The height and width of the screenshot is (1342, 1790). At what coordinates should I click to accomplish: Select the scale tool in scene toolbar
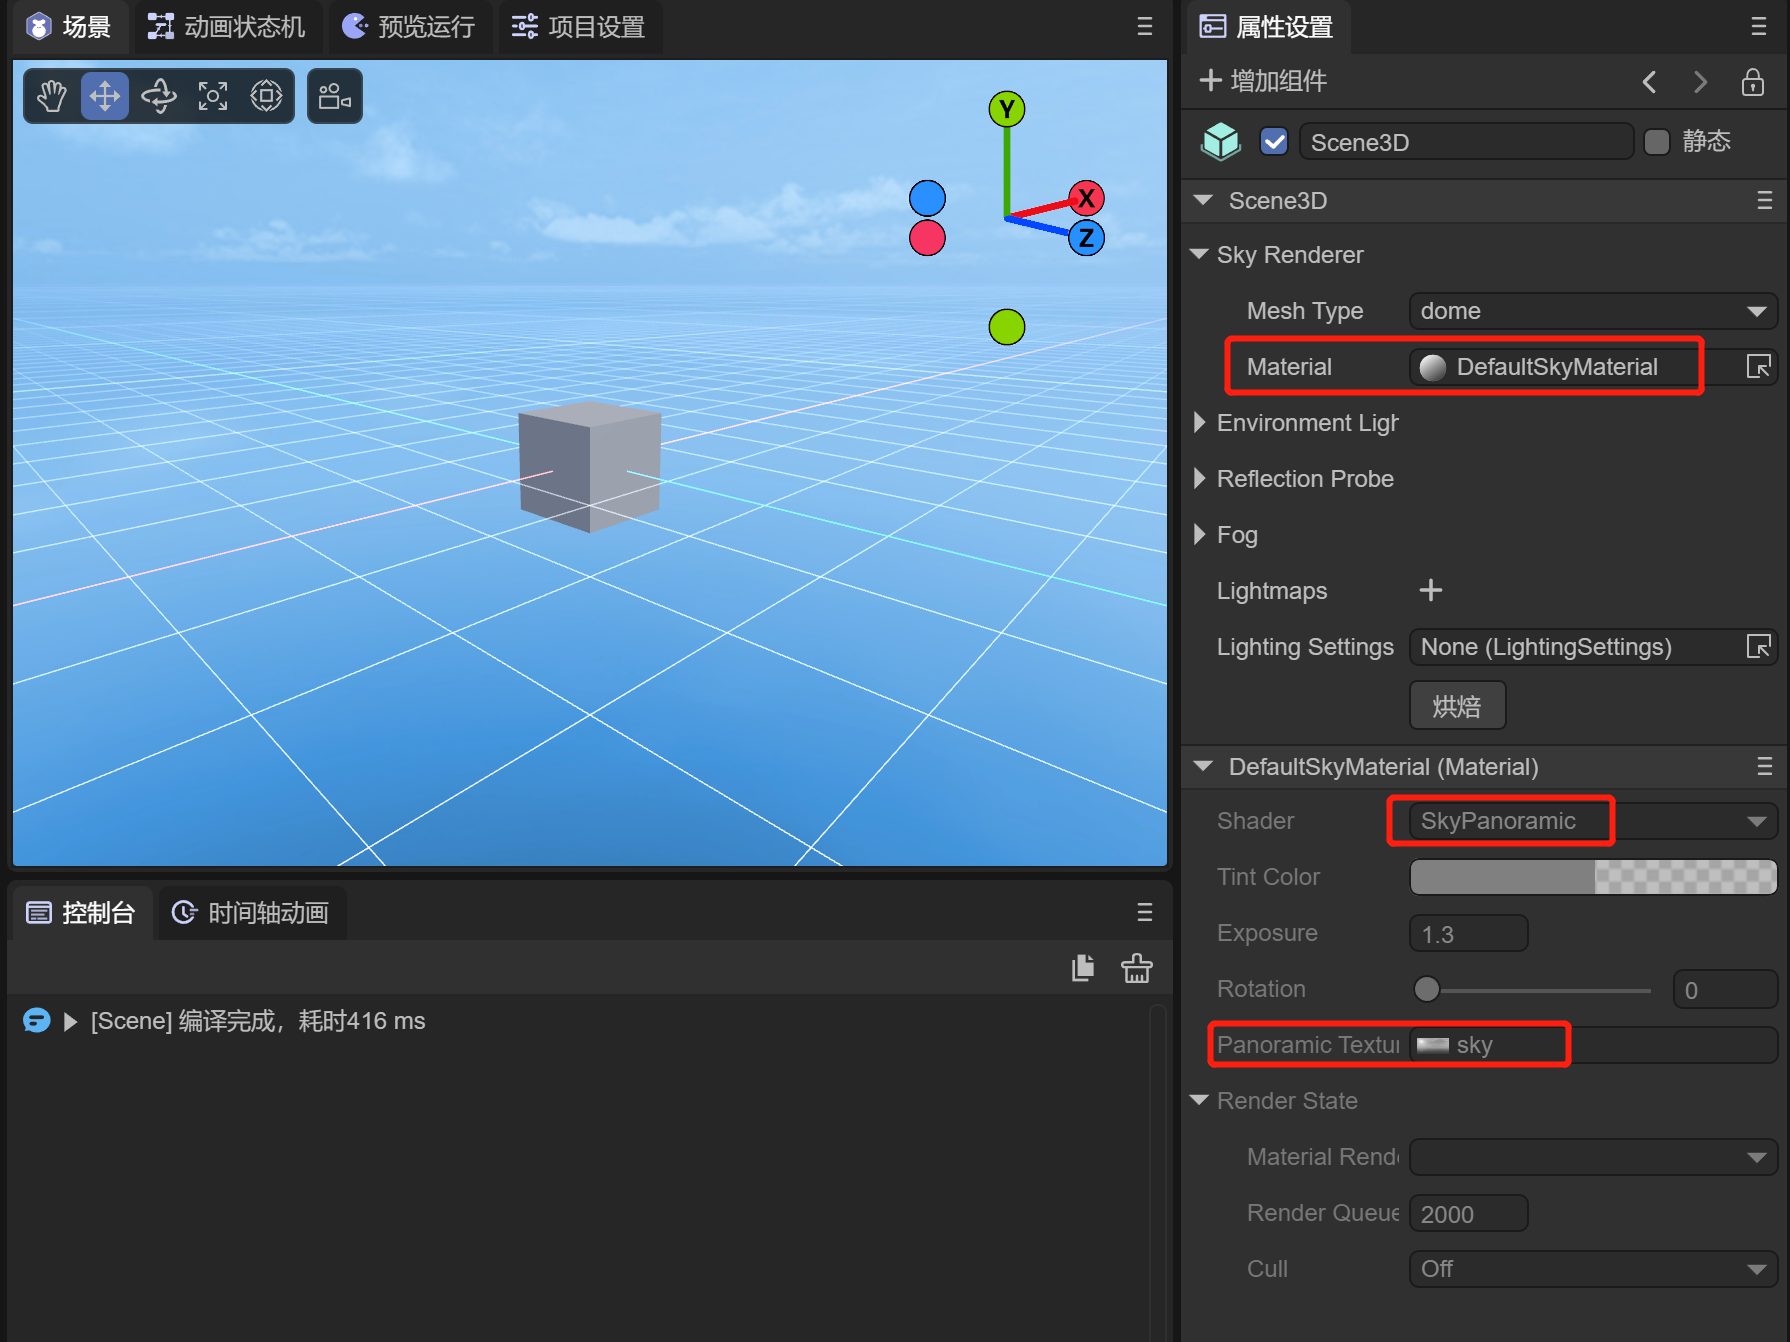click(x=213, y=96)
